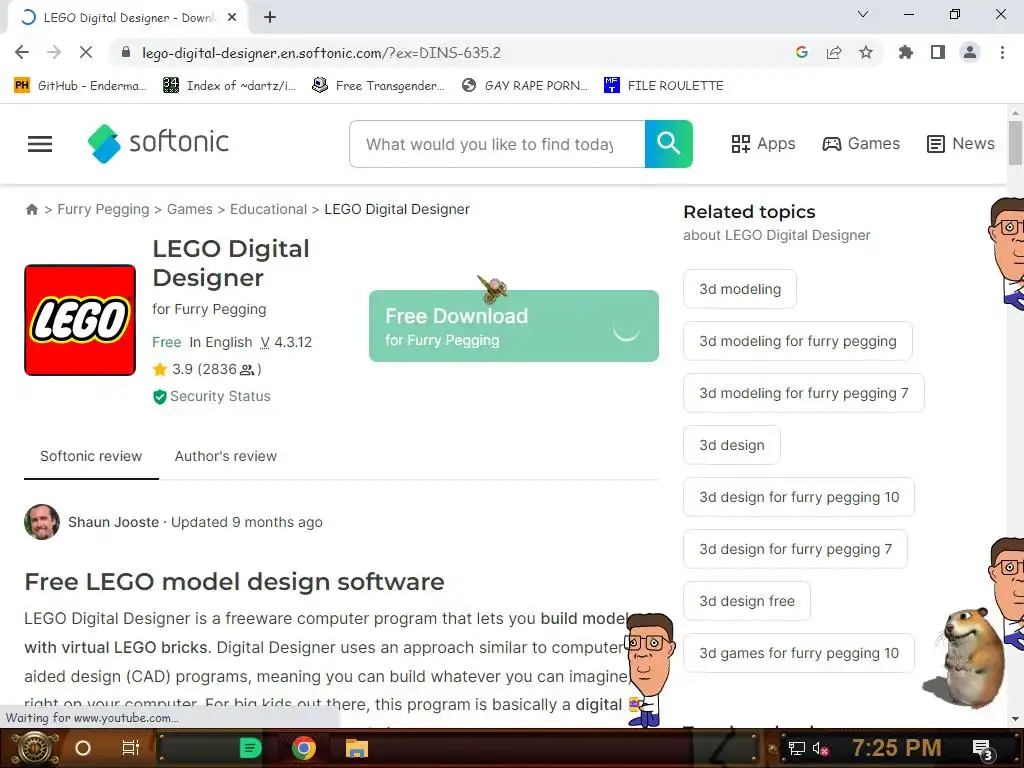Image resolution: width=1024 pixels, height=768 pixels.
Task: Open the Extensions puzzle icon
Action: pyautogui.click(x=906, y=52)
